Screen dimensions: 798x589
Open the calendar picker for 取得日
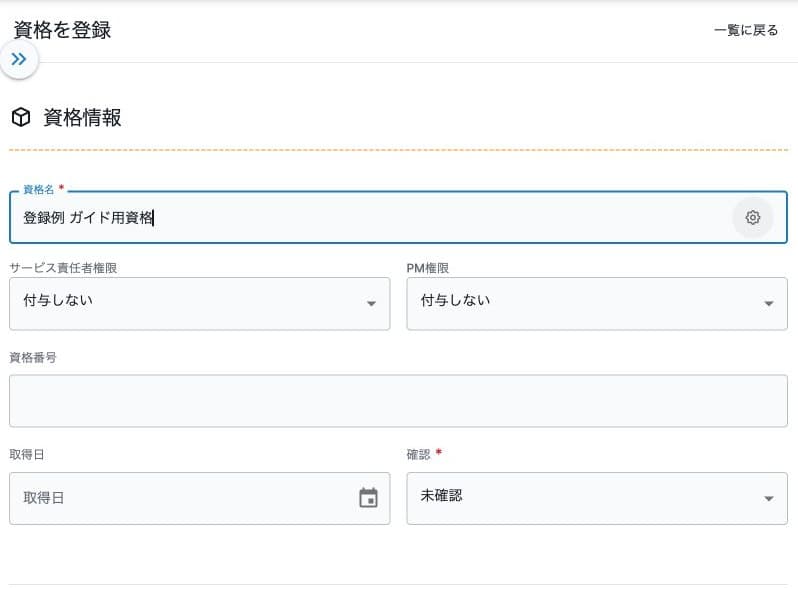[368, 498]
